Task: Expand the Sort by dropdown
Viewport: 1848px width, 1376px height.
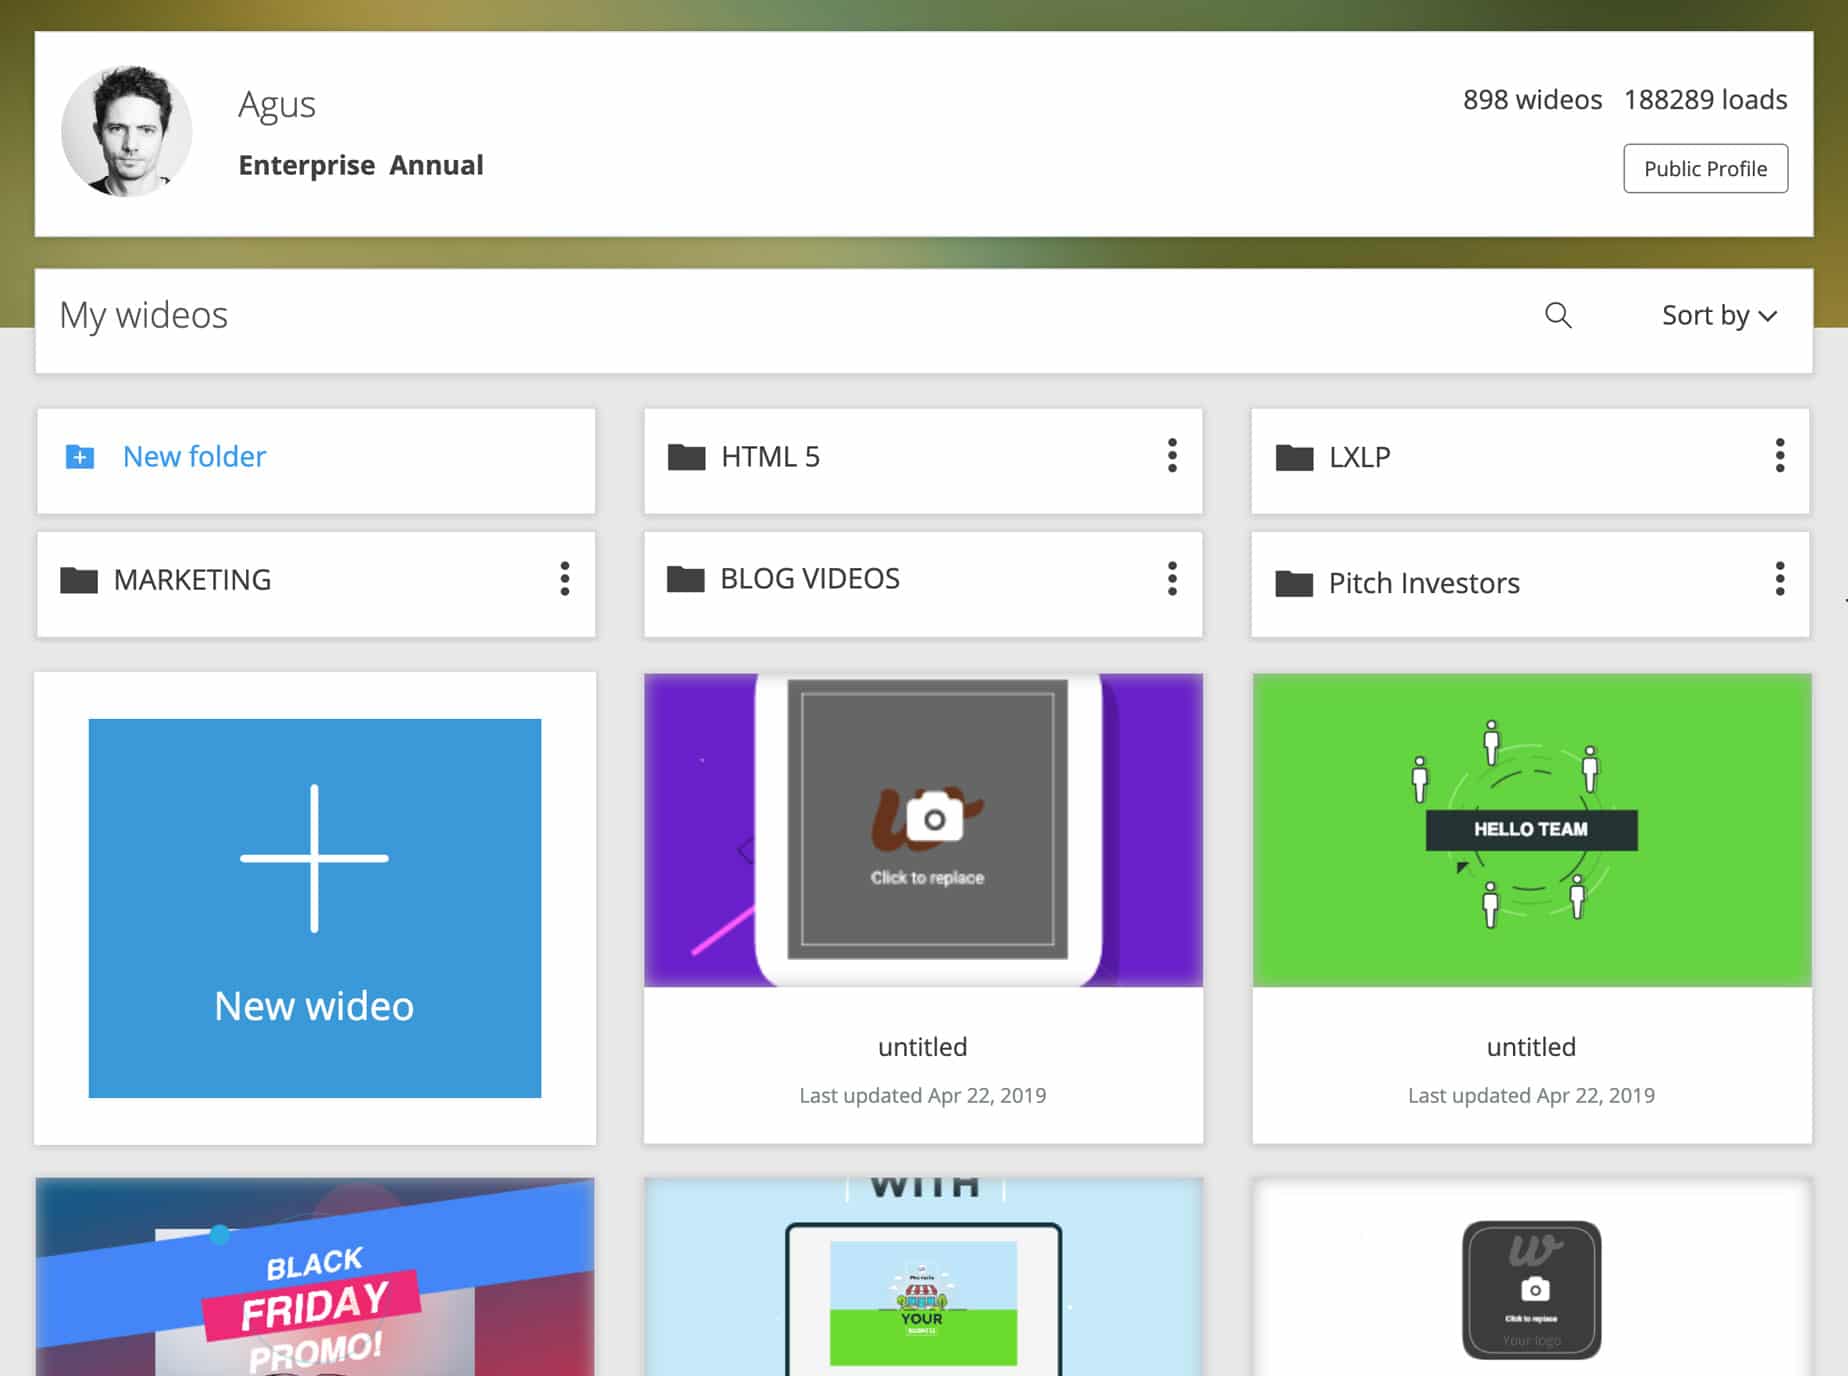Action: click(1719, 315)
